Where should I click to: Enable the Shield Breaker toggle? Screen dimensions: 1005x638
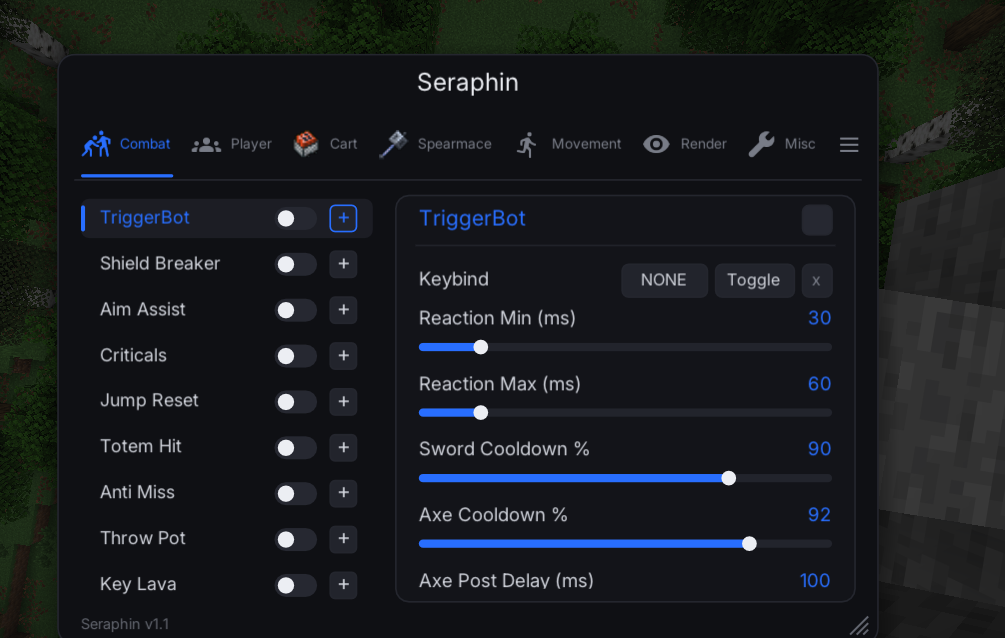tap(295, 264)
